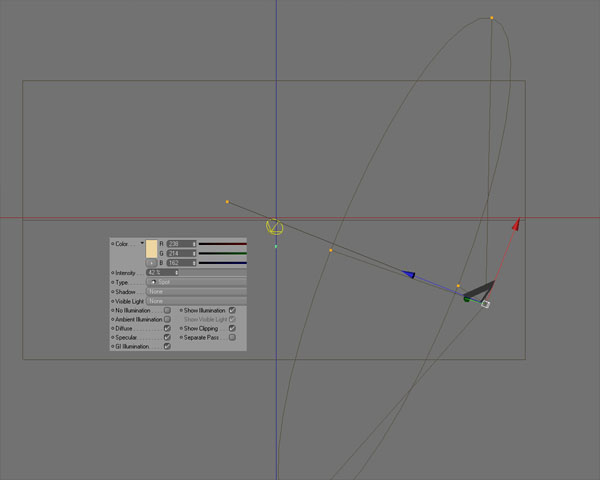The height and width of the screenshot is (480, 600).
Task: Uncheck the Show Illumination checkbox
Action: tap(232, 310)
